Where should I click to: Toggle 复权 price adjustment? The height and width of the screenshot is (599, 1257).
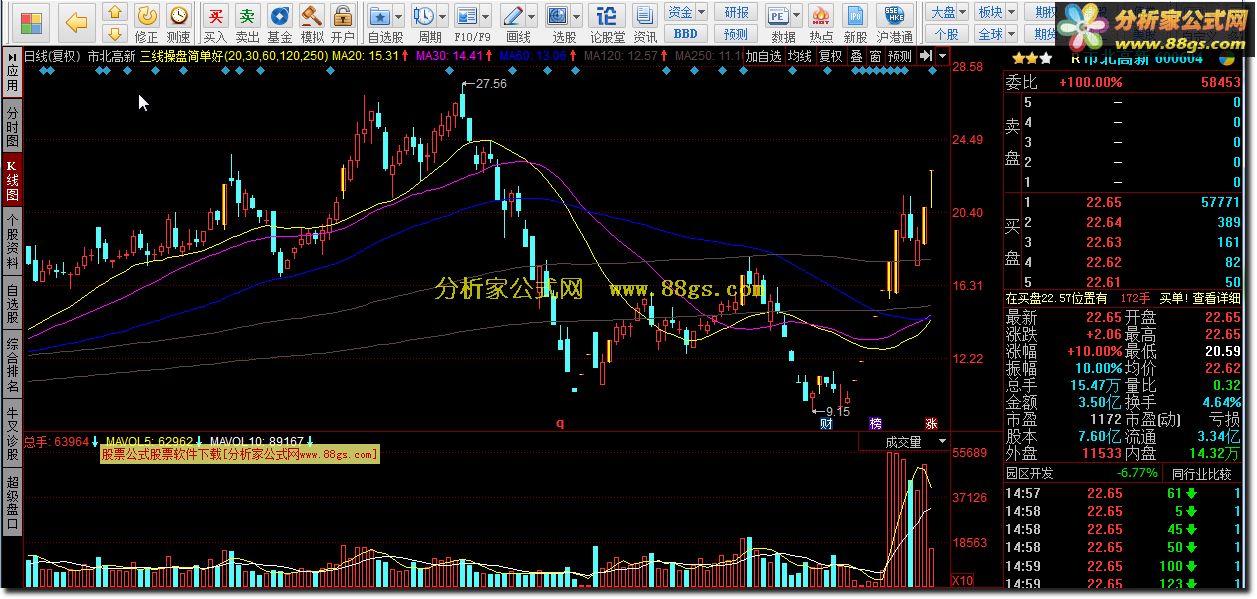tap(830, 56)
